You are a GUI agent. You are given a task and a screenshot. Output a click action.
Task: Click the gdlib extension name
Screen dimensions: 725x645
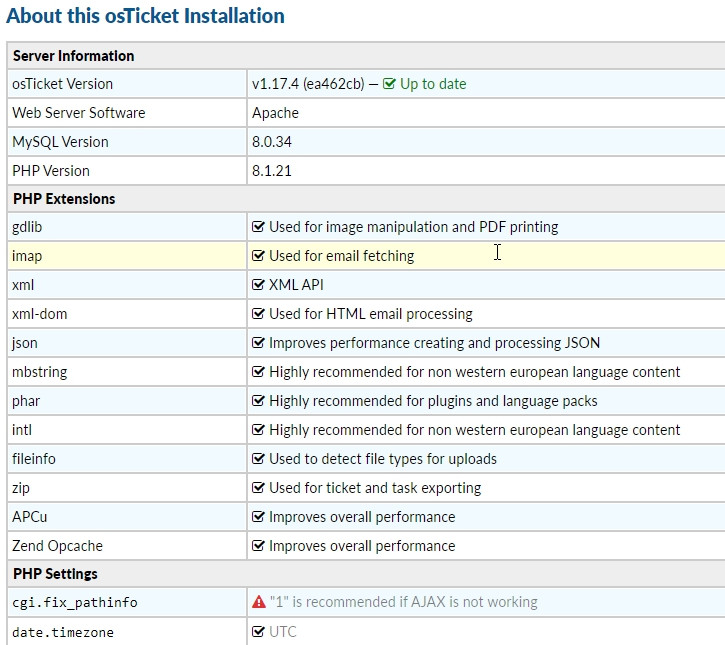(x=27, y=227)
